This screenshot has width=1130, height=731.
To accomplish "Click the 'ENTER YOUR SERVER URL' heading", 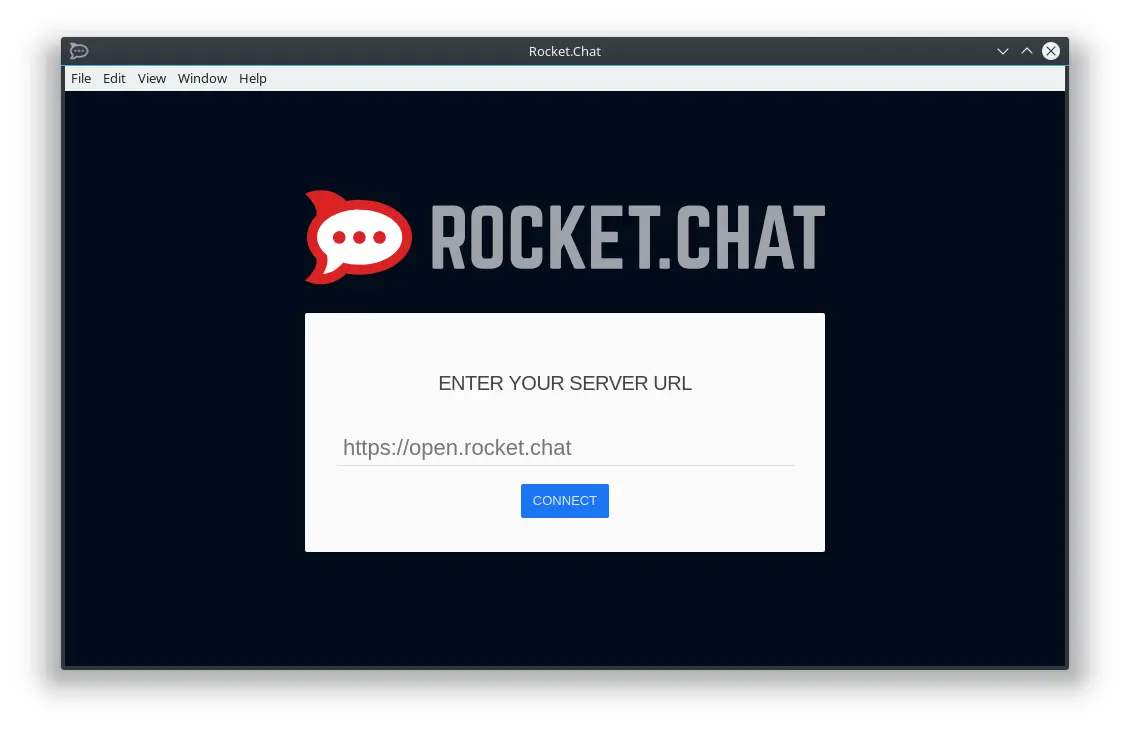I will 564,384.
